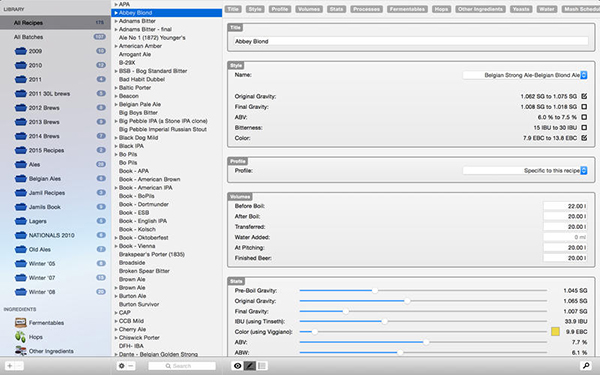The width and height of the screenshot is (600, 375).
Task: Click the Original Gravity slider handle
Action: pyautogui.click(x=407, y=301)
